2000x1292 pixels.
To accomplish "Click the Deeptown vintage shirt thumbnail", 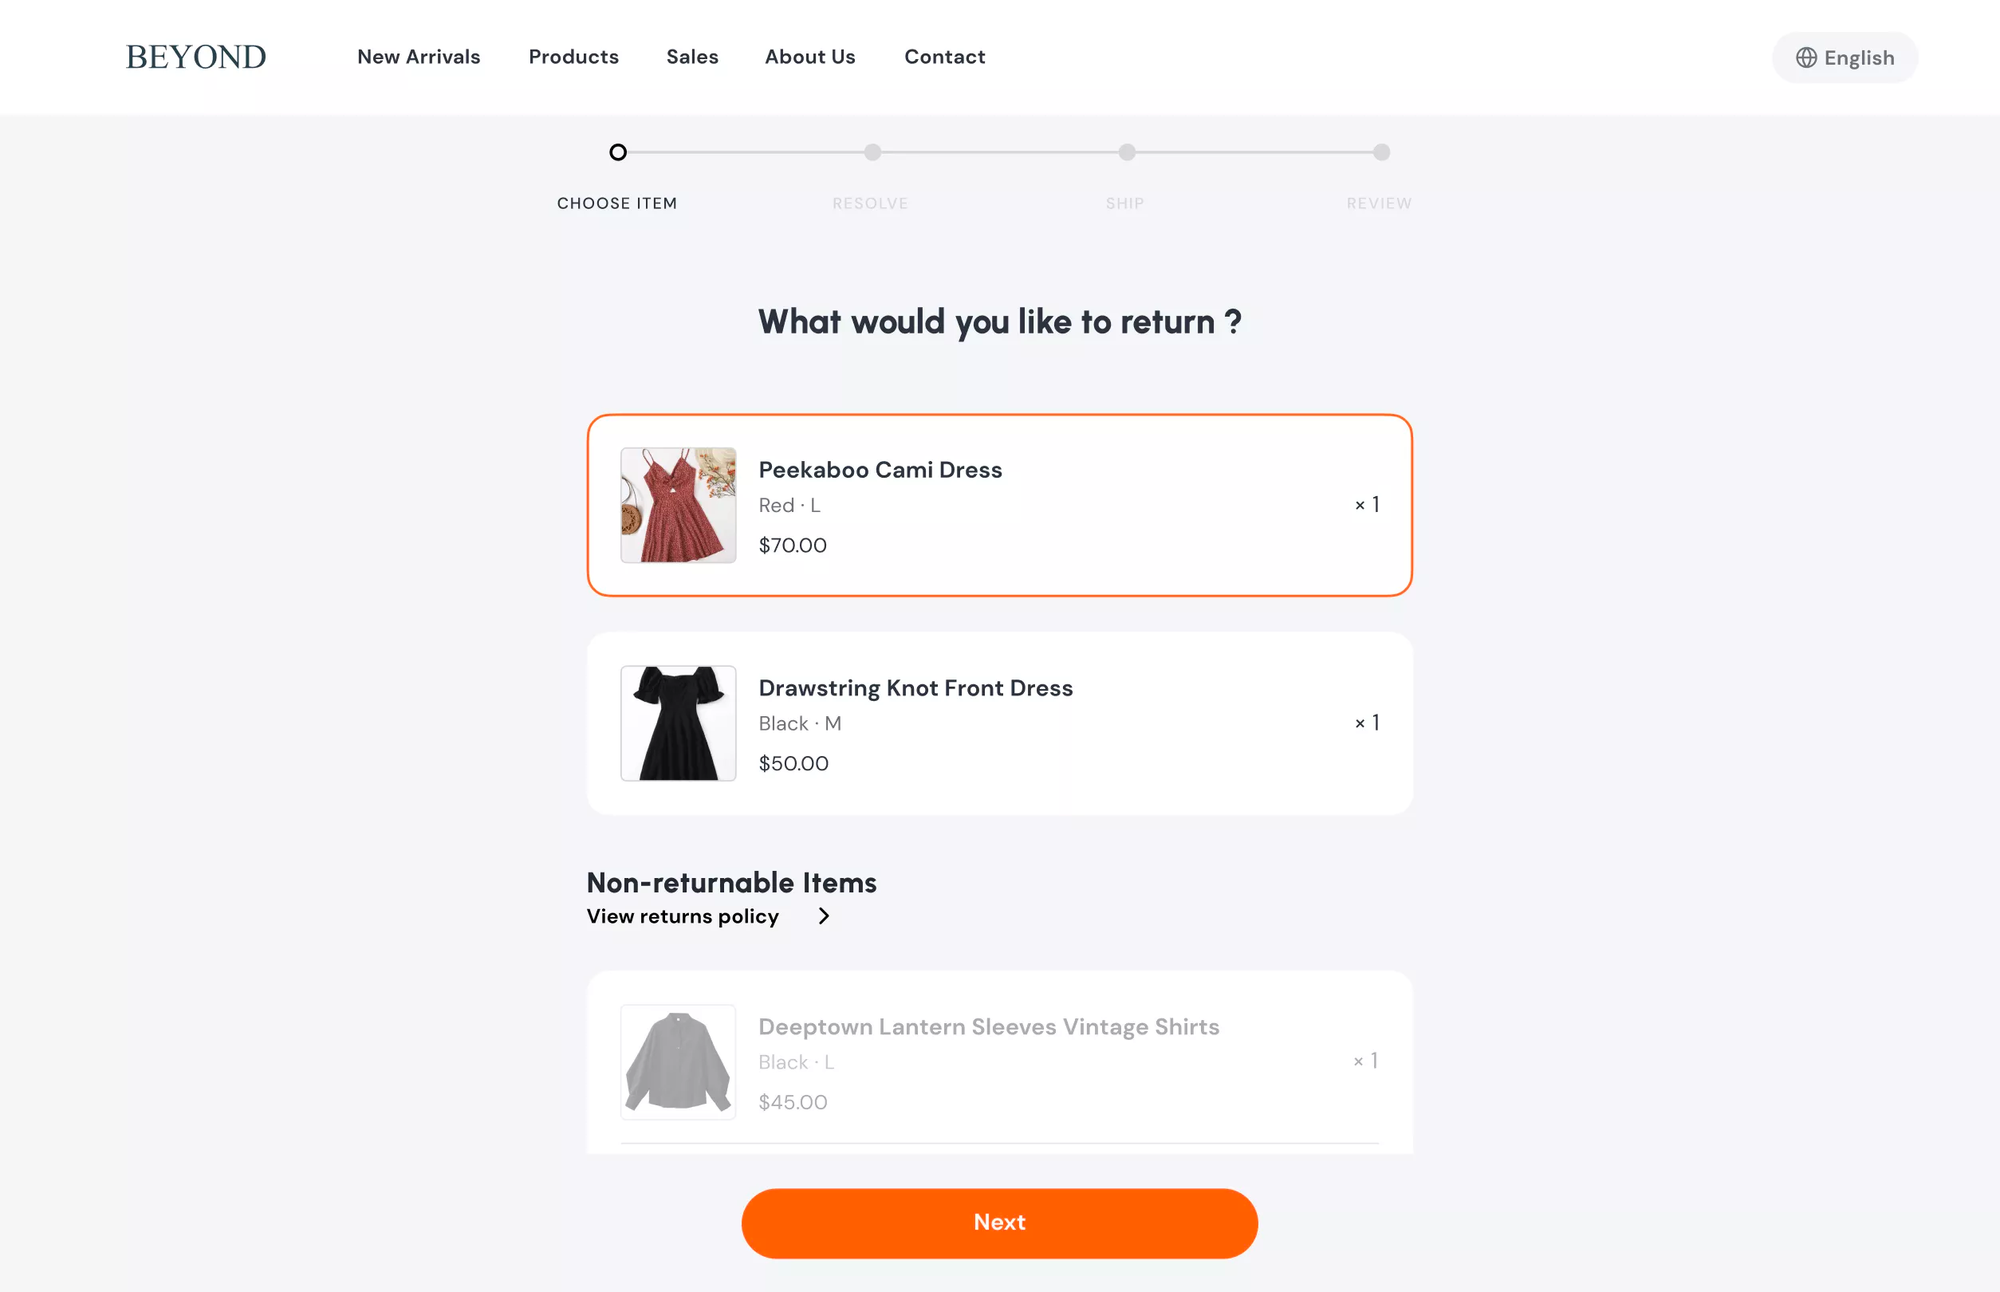I will [678, 1062].
